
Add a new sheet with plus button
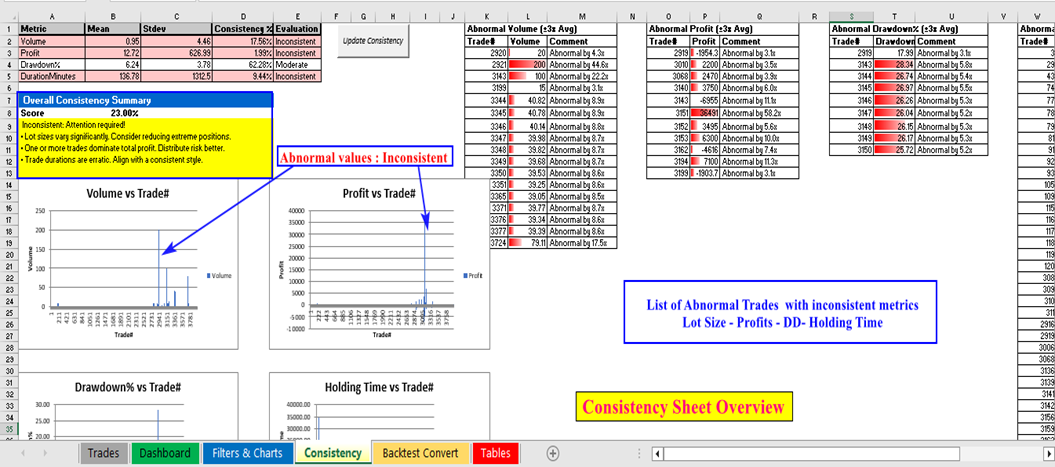click(552, 453)
